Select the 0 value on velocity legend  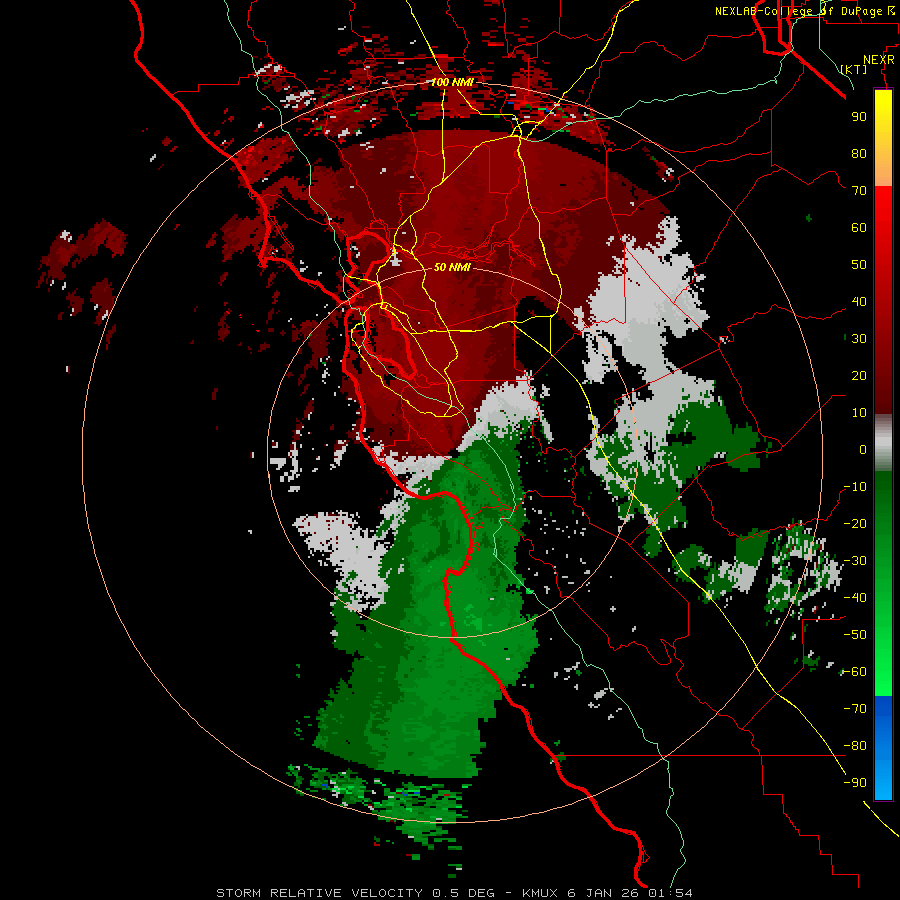[x=863, y=449]
